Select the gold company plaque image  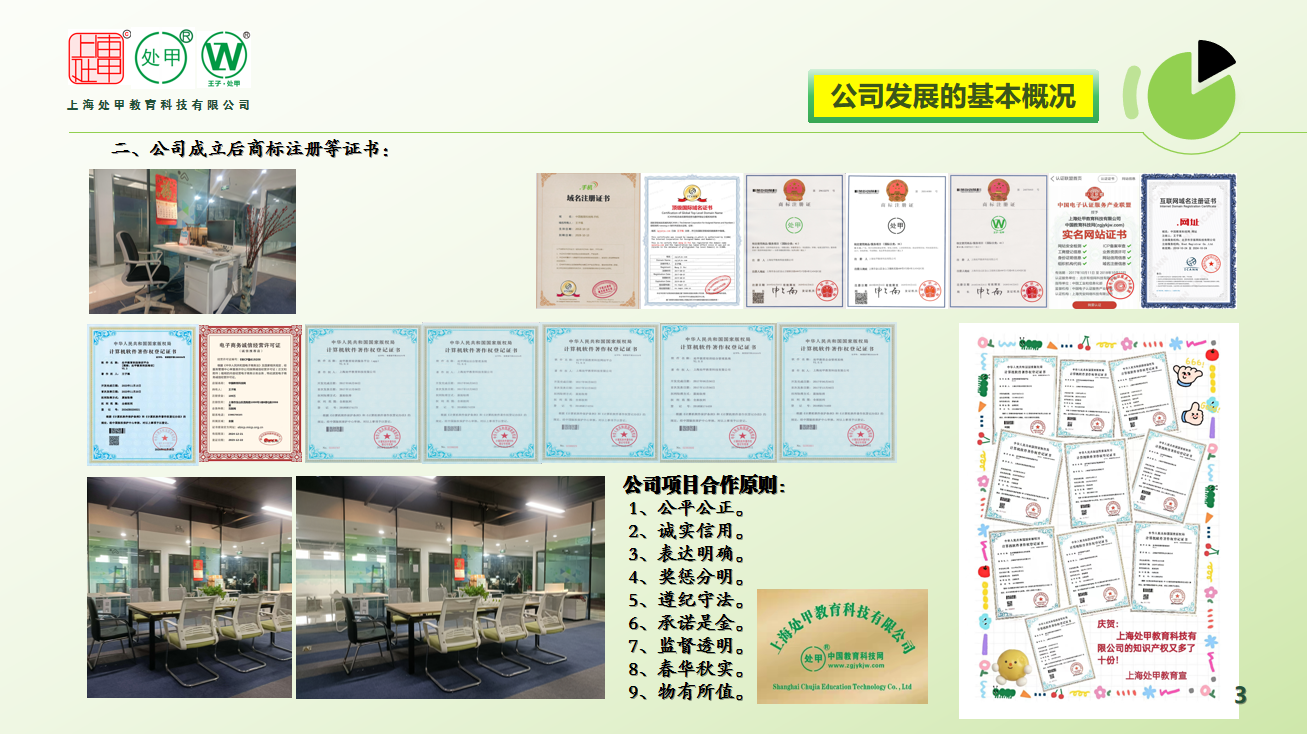point(842,646)
